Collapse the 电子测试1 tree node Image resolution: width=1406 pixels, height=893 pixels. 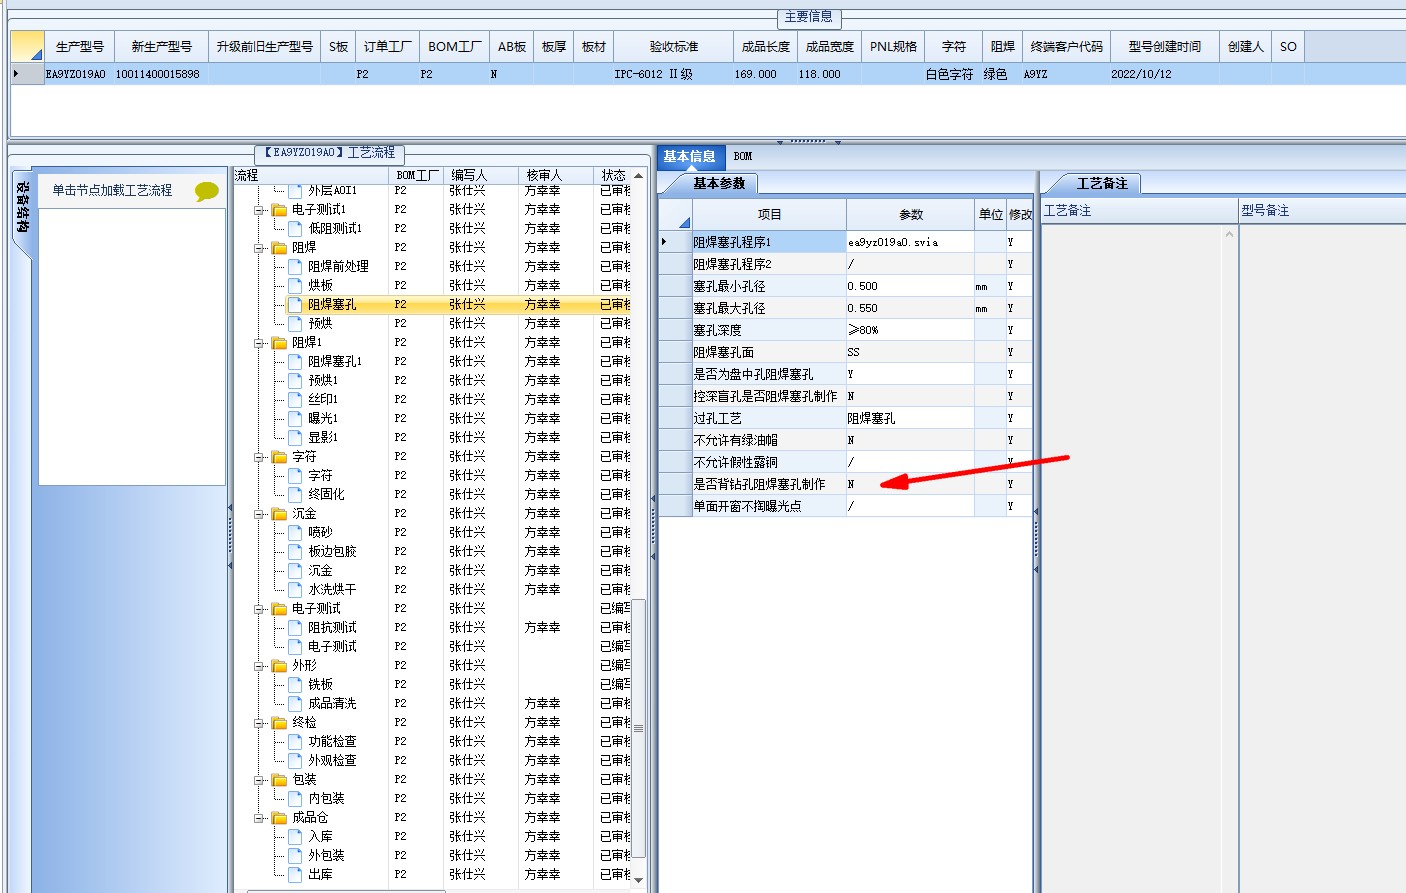coord(259,210)
